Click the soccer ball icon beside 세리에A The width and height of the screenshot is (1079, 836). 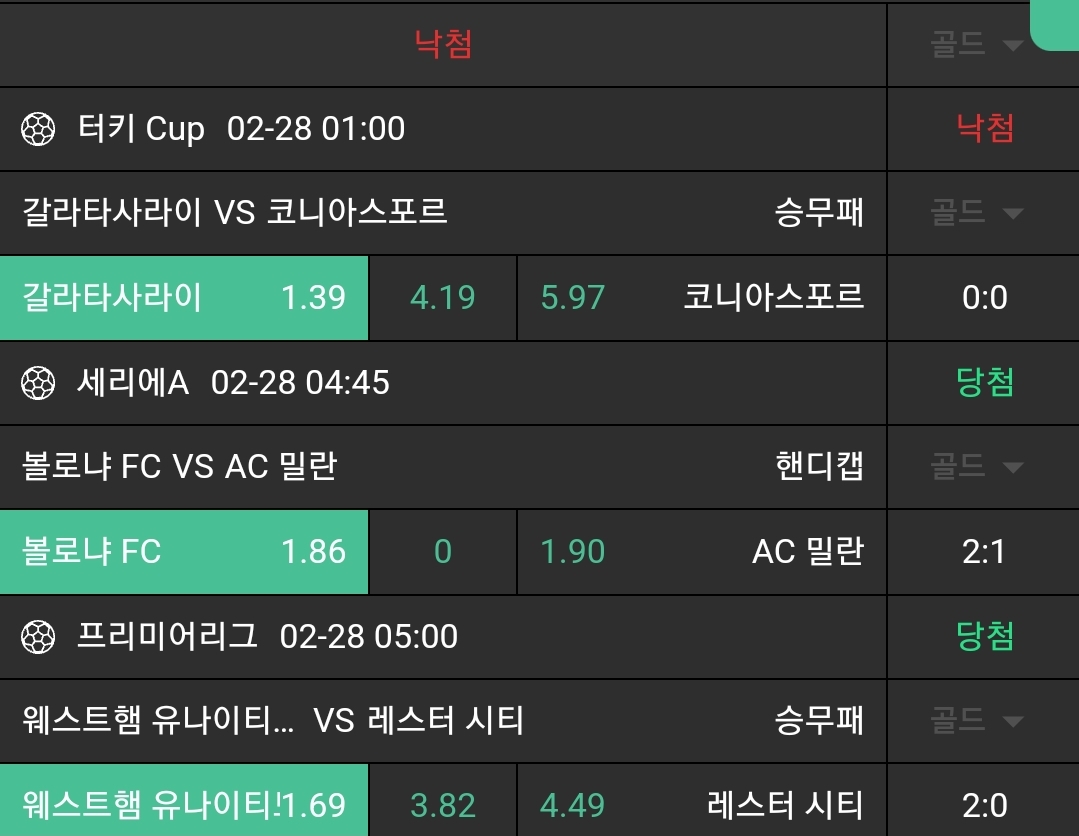38,383
